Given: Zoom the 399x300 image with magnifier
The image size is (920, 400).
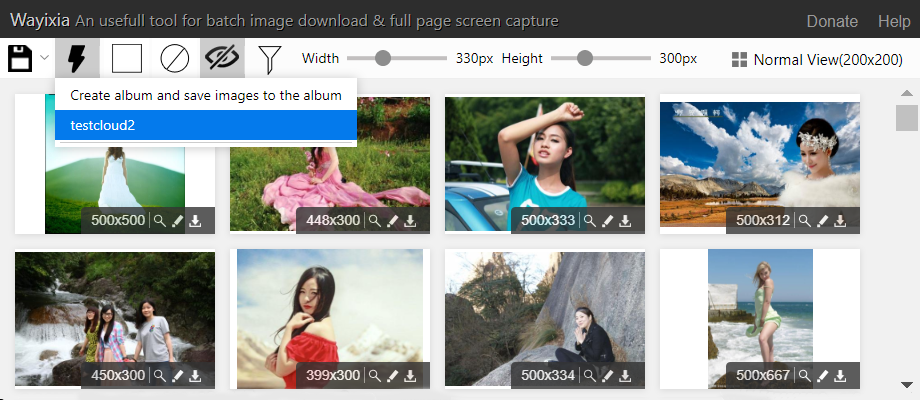Looking at the screenshot, I should pos(374,375).
